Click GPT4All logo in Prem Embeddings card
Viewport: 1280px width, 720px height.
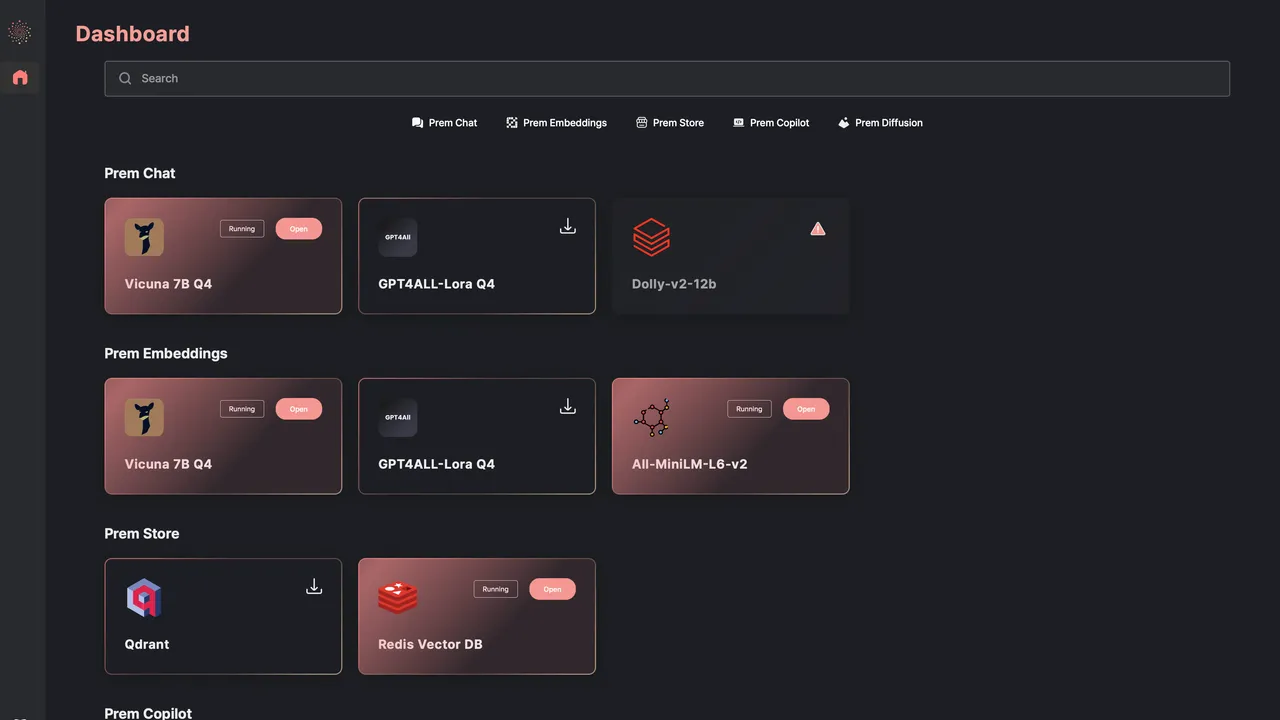tap(398, 417)
